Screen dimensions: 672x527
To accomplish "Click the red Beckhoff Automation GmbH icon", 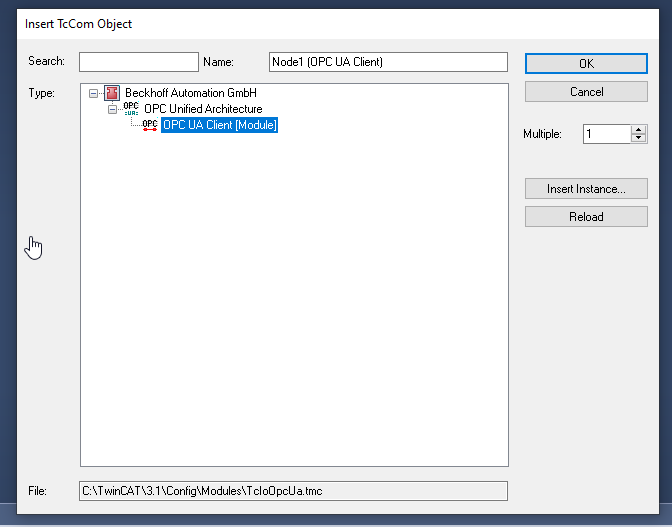I will [x=112, y=93].
